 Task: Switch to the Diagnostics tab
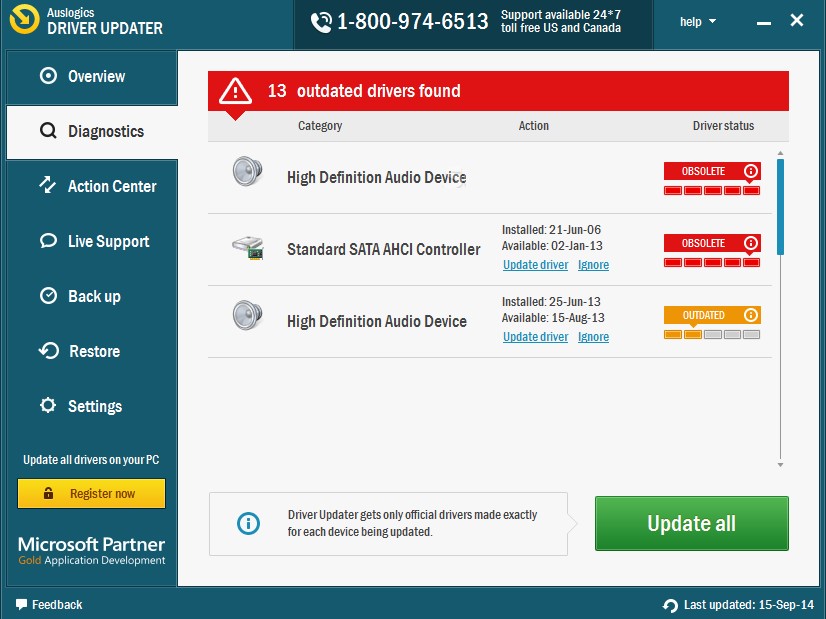[92, 132]
